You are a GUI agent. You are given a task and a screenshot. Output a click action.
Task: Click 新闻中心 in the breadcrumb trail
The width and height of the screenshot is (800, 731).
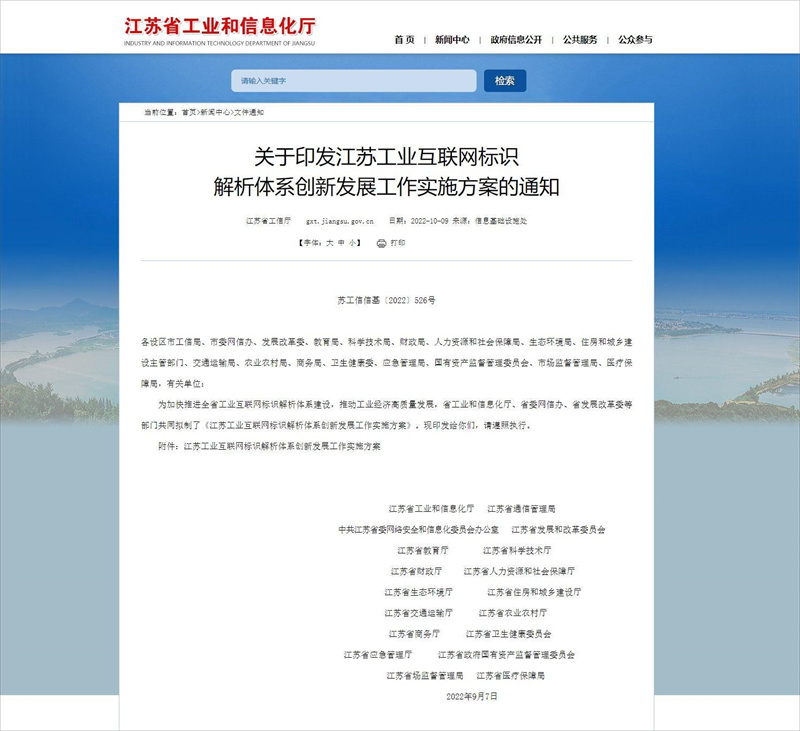coord(215,113)
